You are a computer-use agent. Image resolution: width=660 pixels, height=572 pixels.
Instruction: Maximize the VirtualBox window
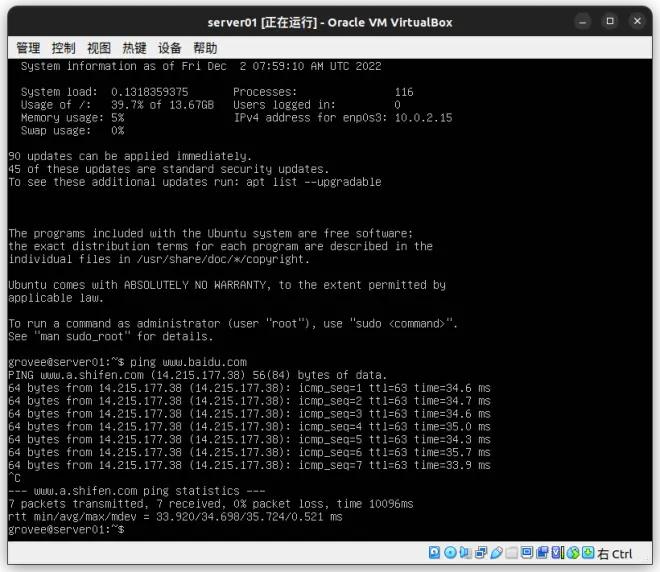(610, 21)
